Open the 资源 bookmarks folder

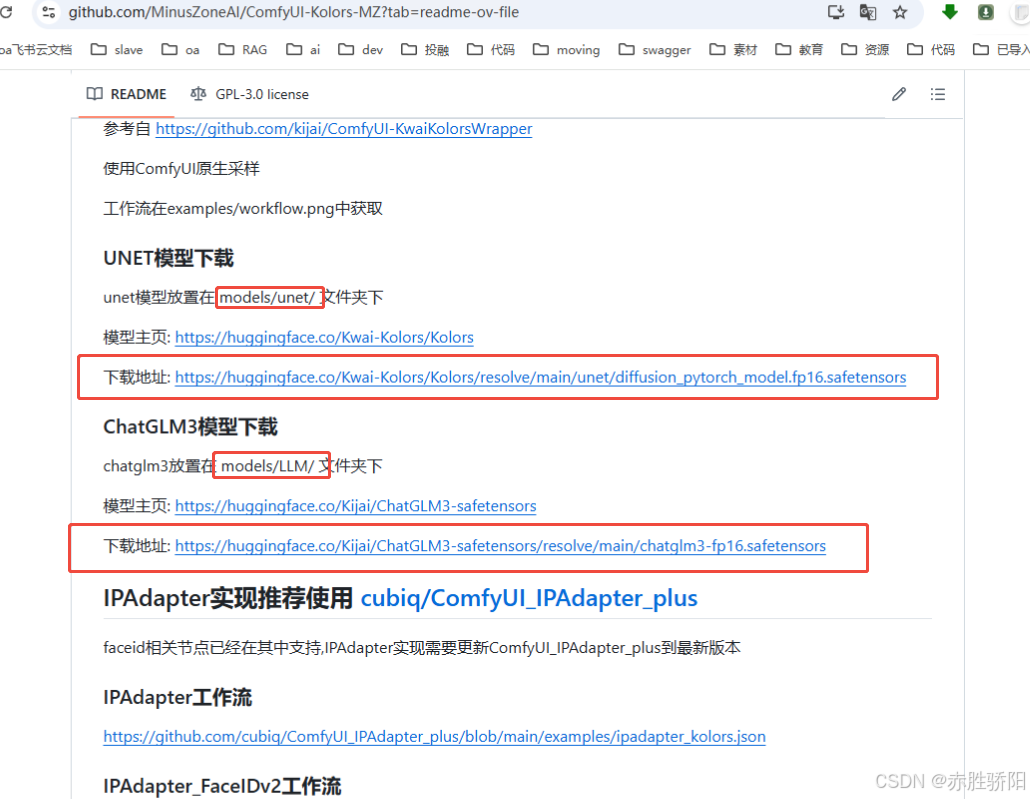pos(865,50)
